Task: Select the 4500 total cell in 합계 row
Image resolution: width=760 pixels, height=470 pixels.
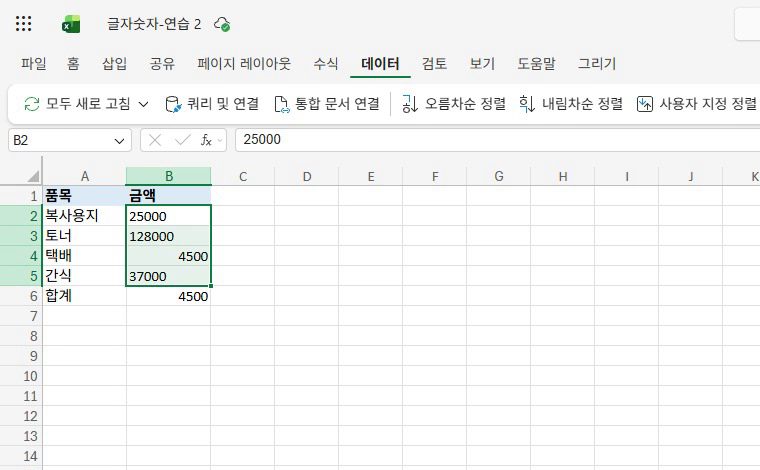Action: (169, 296)
